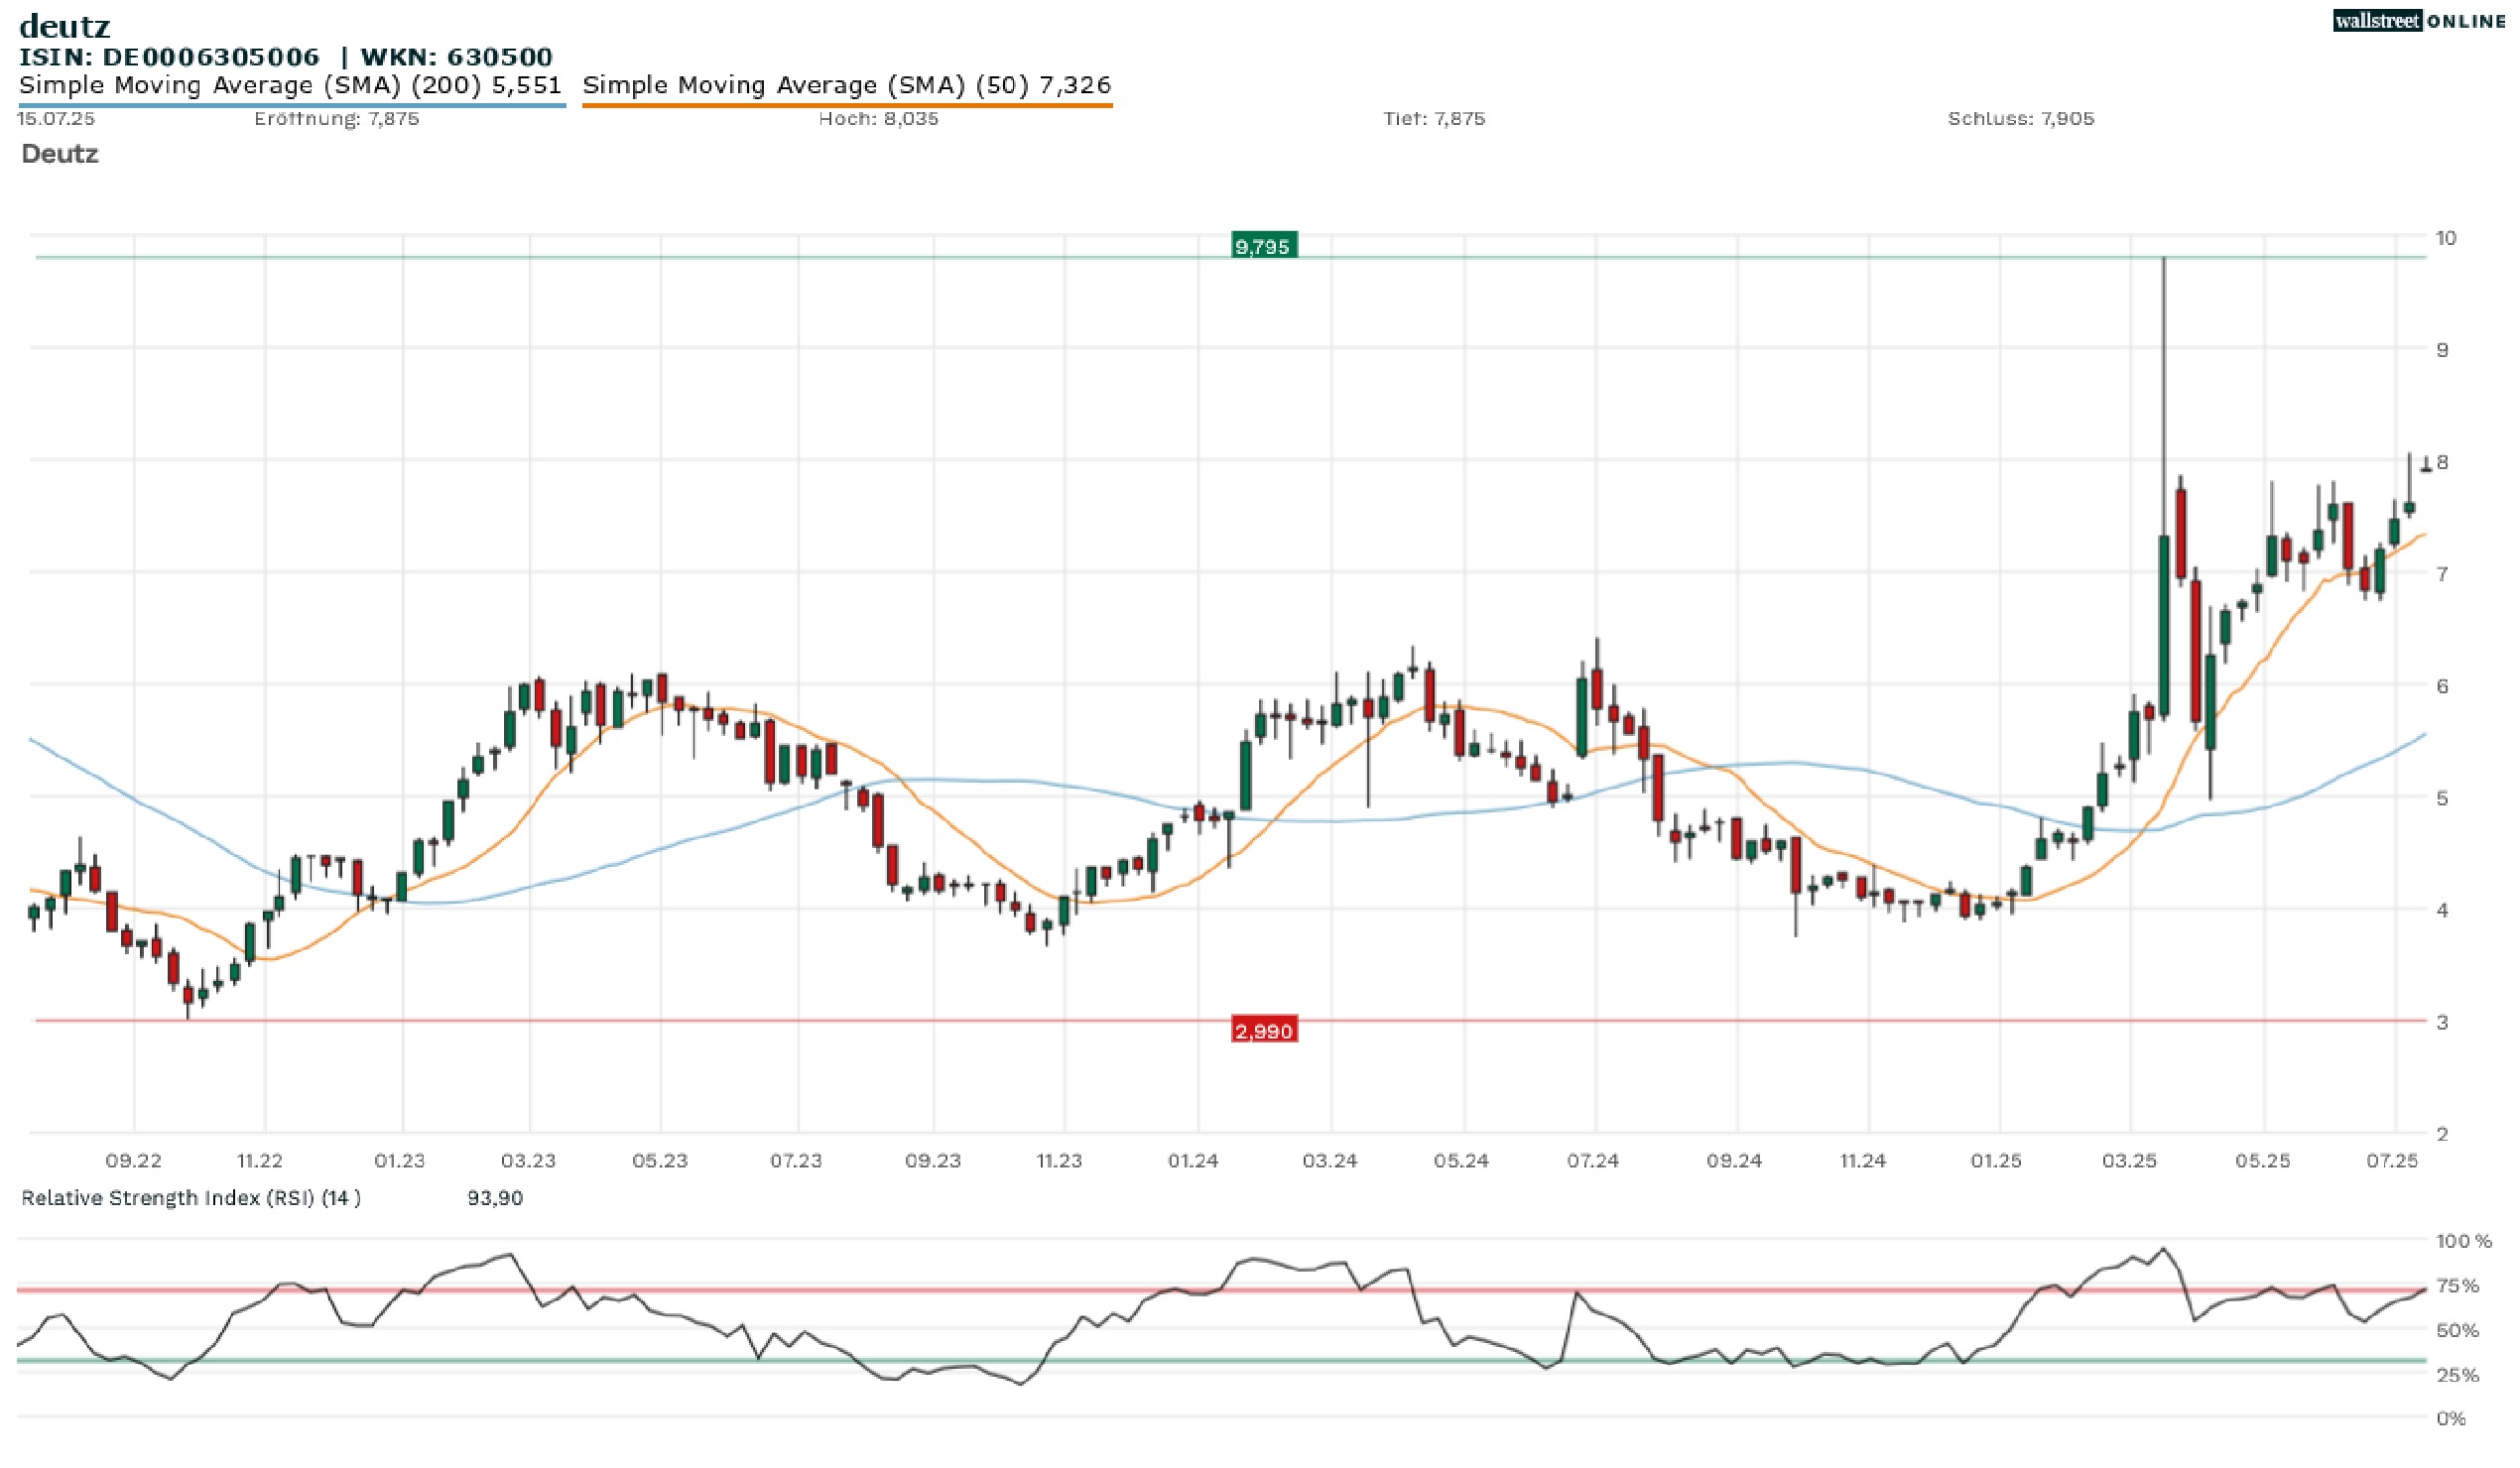Click the RSI axis label 75%
Viewport: 2520px width, 1468px height.
click(x=2457, y=1285)
